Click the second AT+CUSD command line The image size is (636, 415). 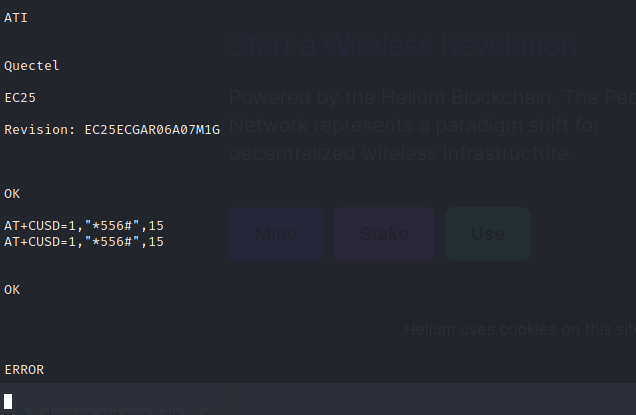pyautogui.click(x=84, y=242)
